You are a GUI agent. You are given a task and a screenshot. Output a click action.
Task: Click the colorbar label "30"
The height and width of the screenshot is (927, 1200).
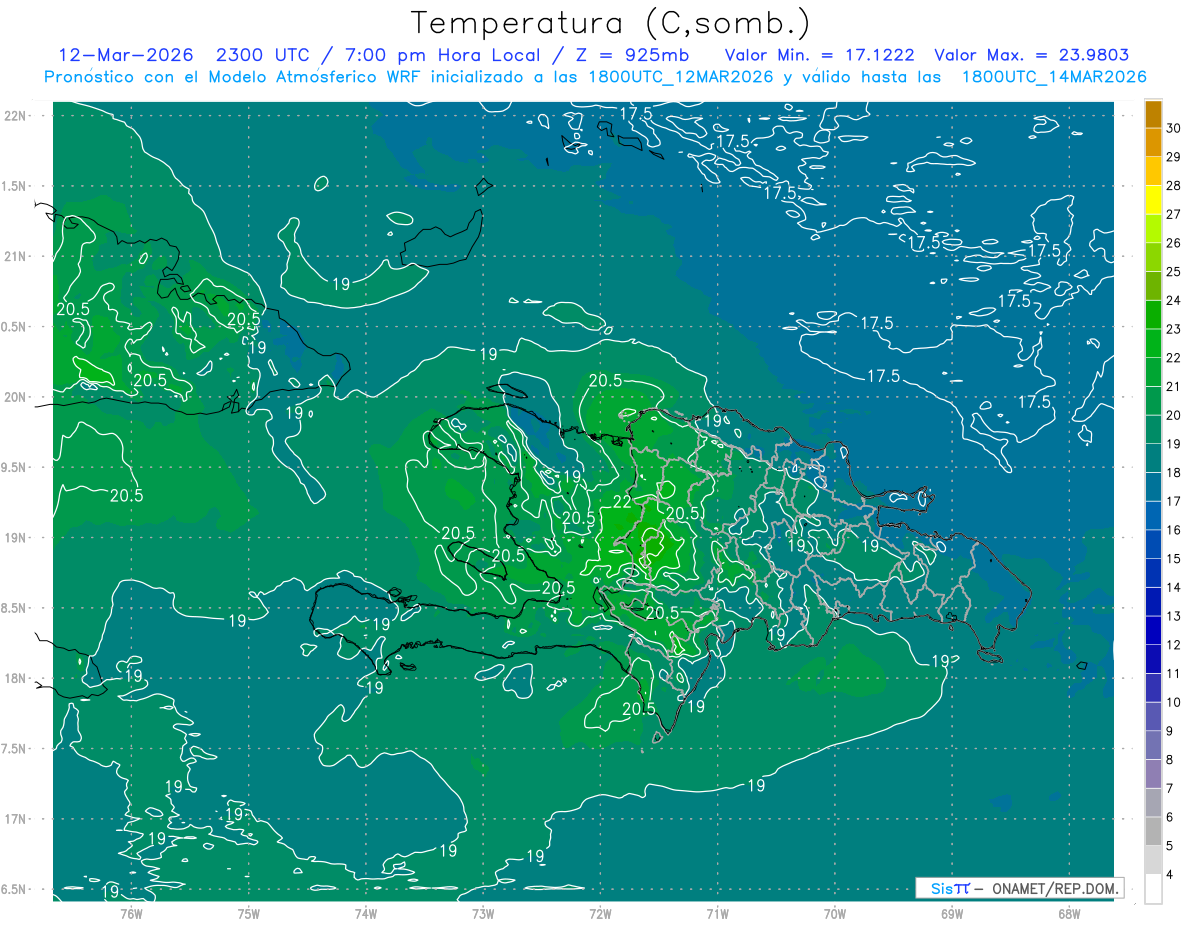[x=1175, y=128]
